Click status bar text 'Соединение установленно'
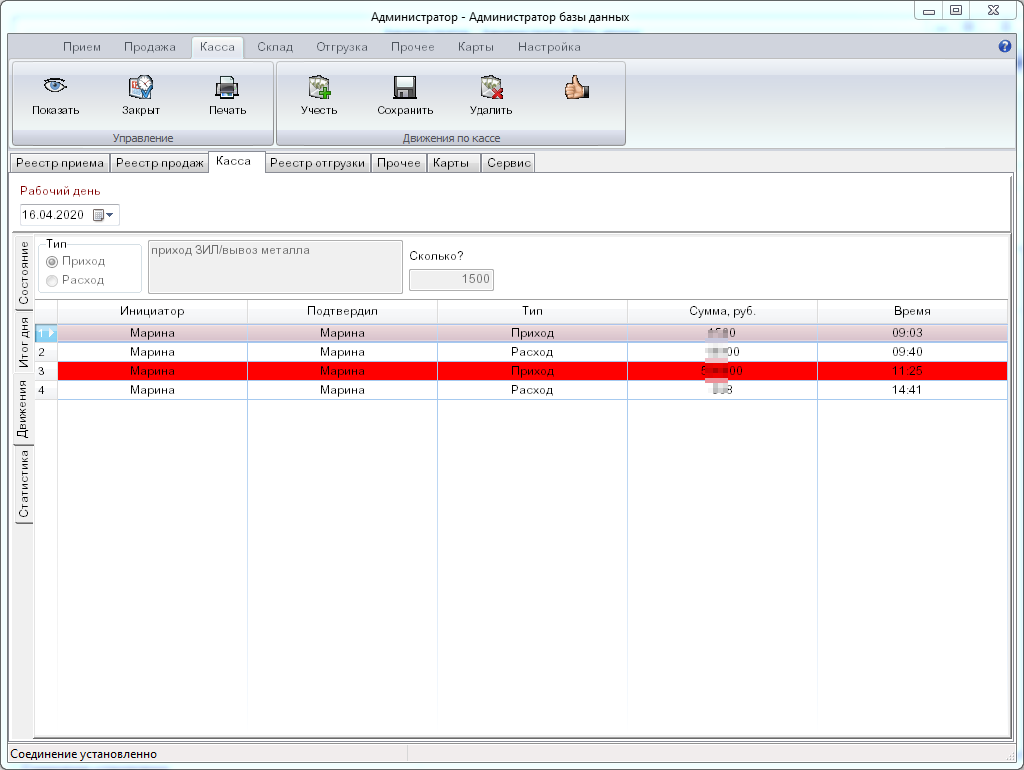The height and width of the screenshot is (770, 1024). 84,754
